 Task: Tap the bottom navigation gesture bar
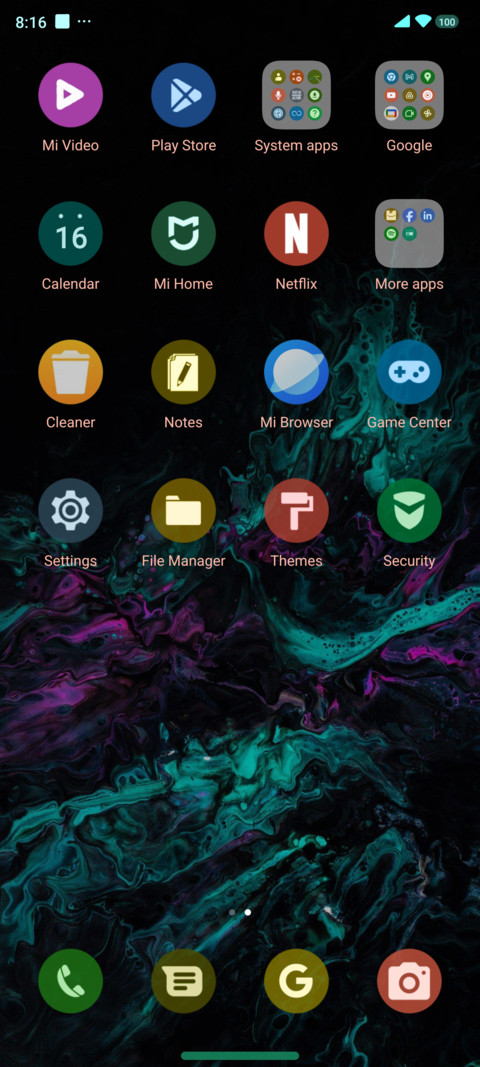click(240, 1055)
